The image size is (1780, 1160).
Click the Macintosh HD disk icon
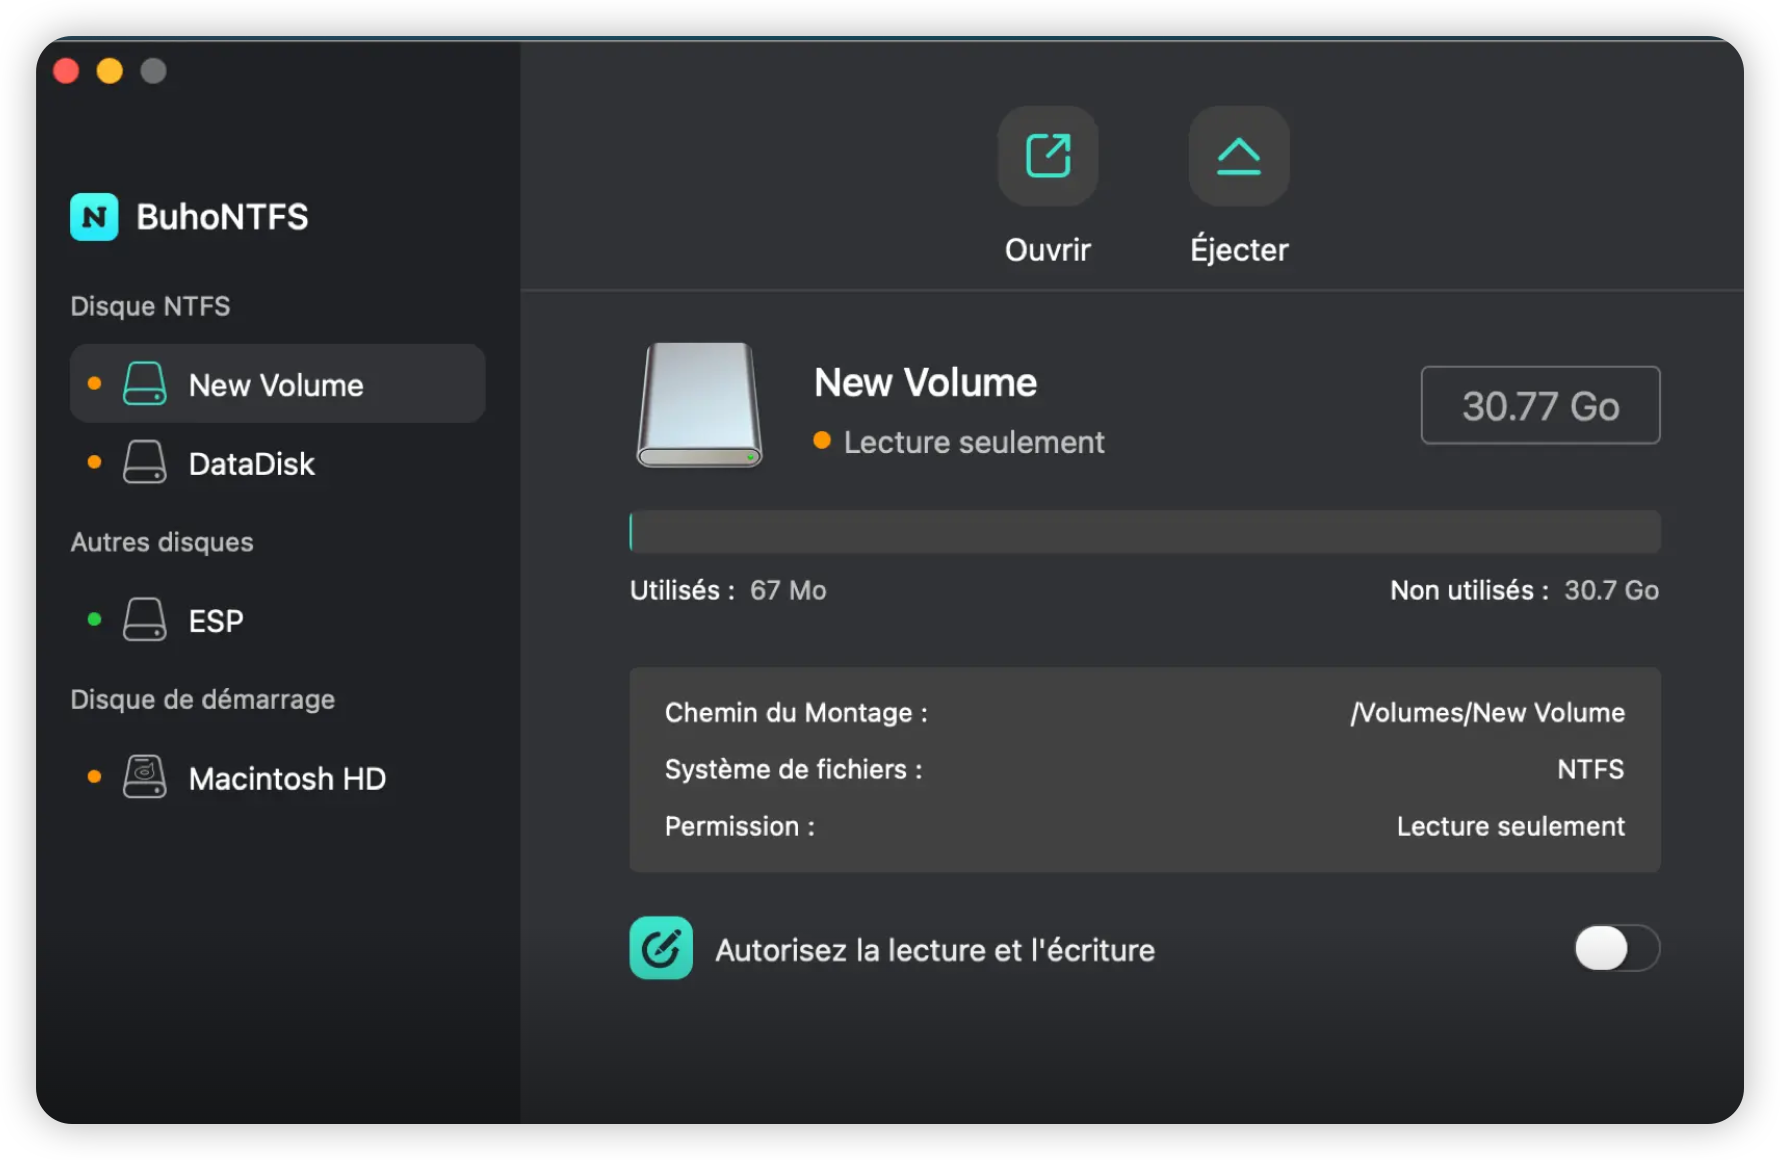[145, 777]
